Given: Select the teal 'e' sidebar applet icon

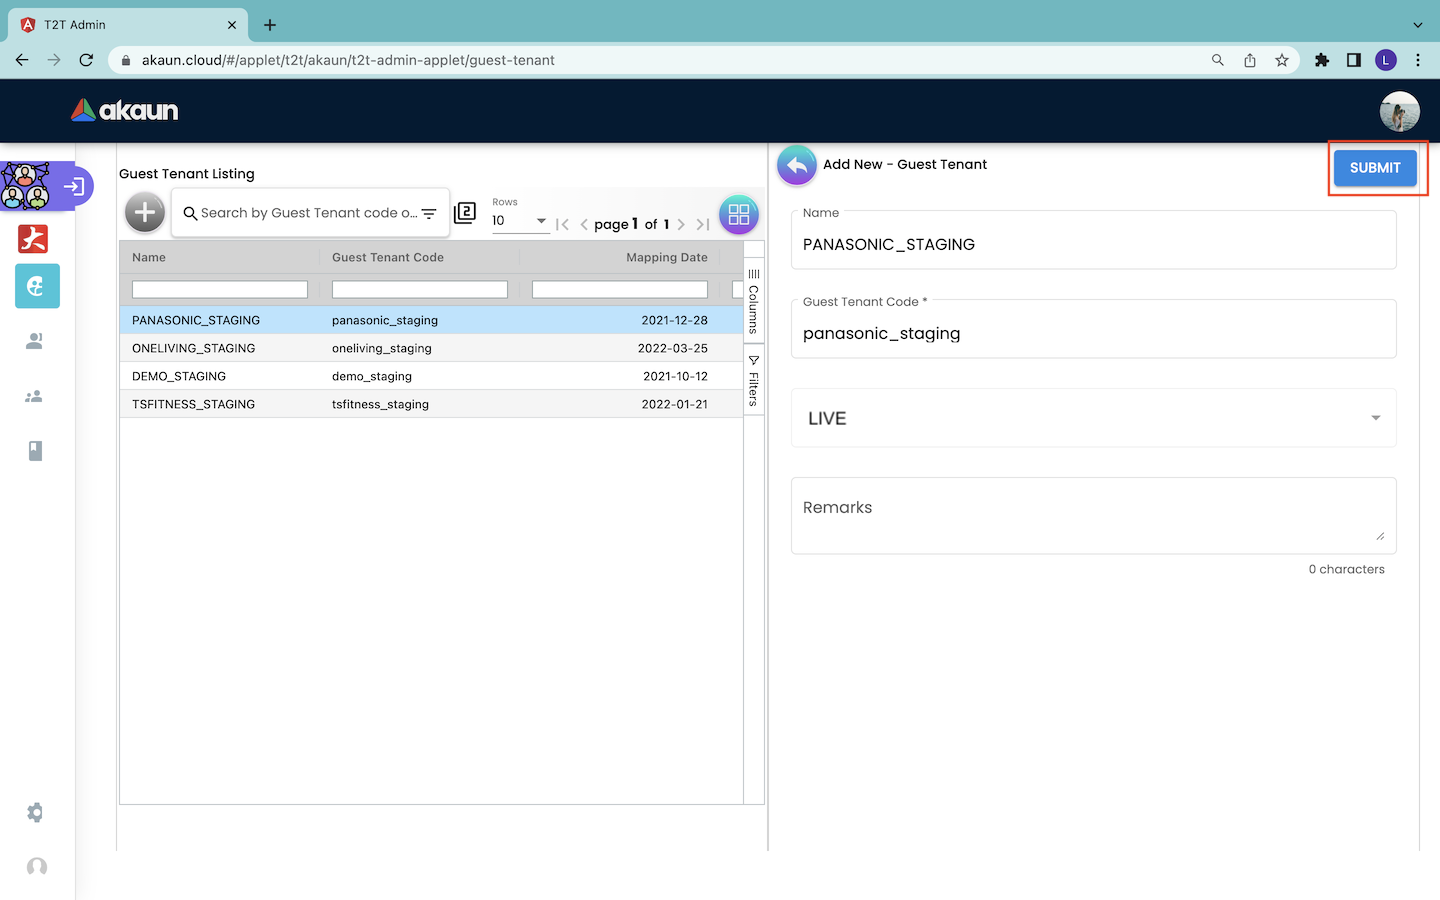Looking at the screenshot, I should point(37,287).
